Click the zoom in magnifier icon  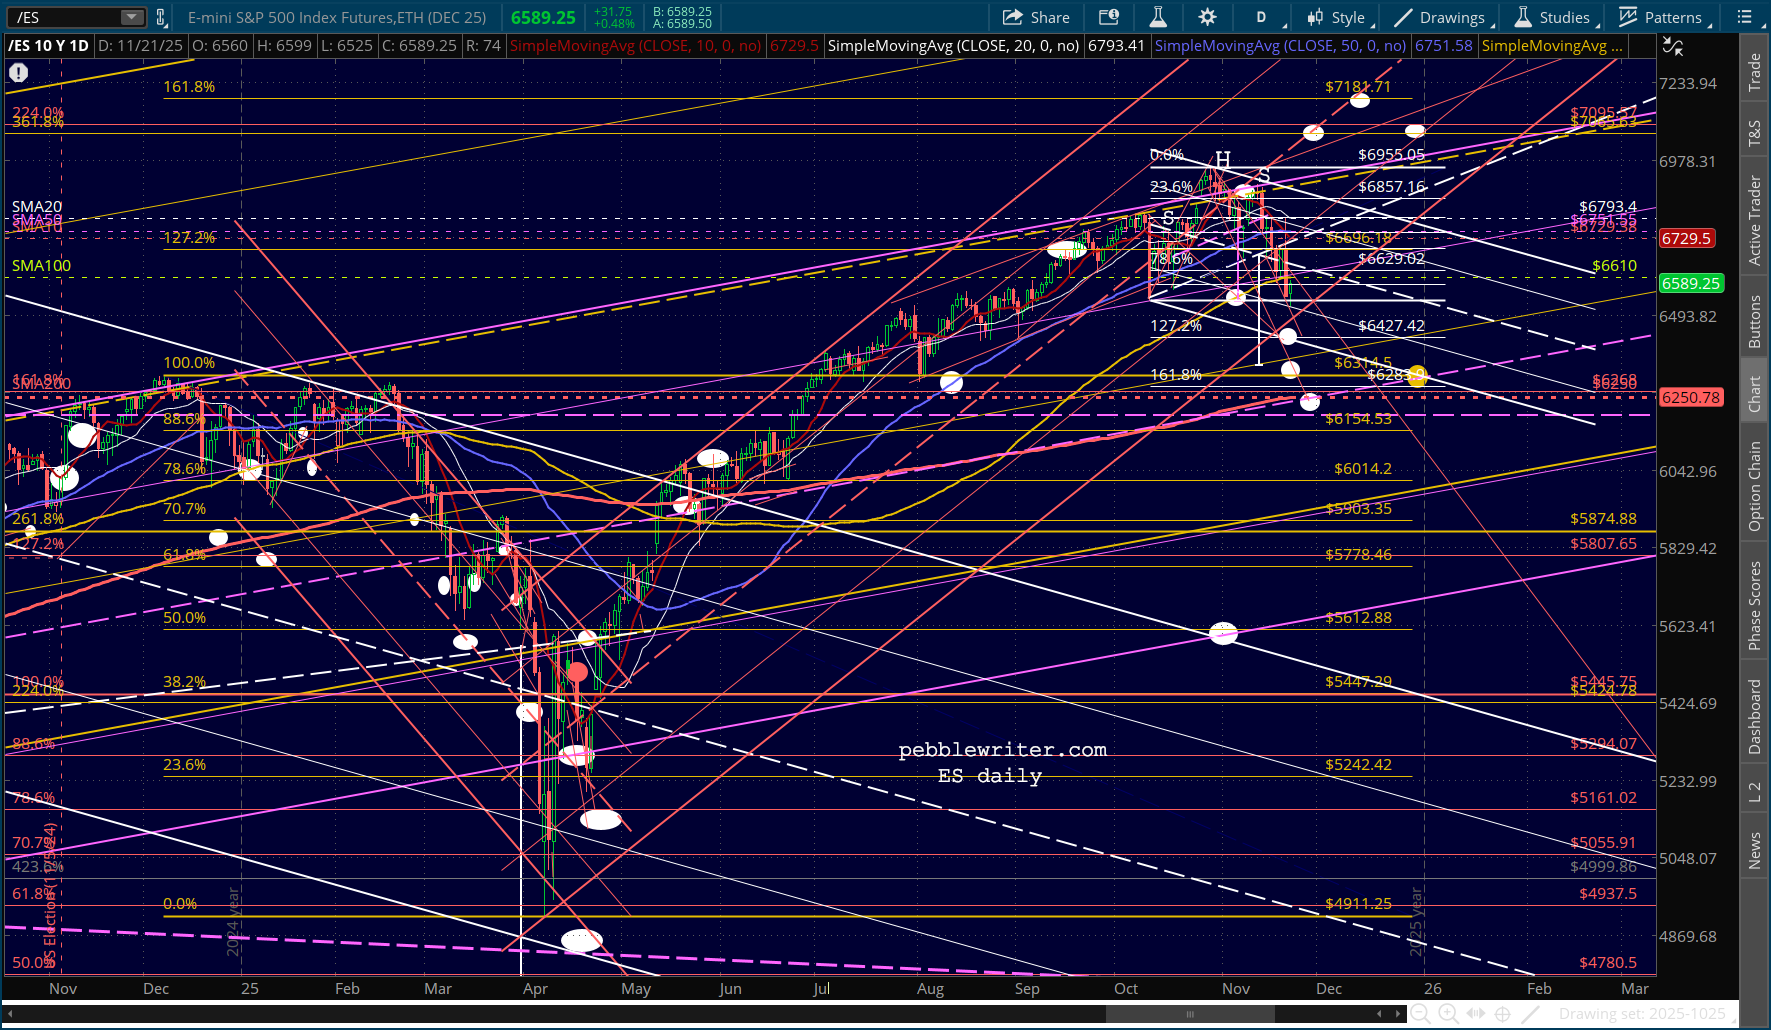pos(1447,1014)
